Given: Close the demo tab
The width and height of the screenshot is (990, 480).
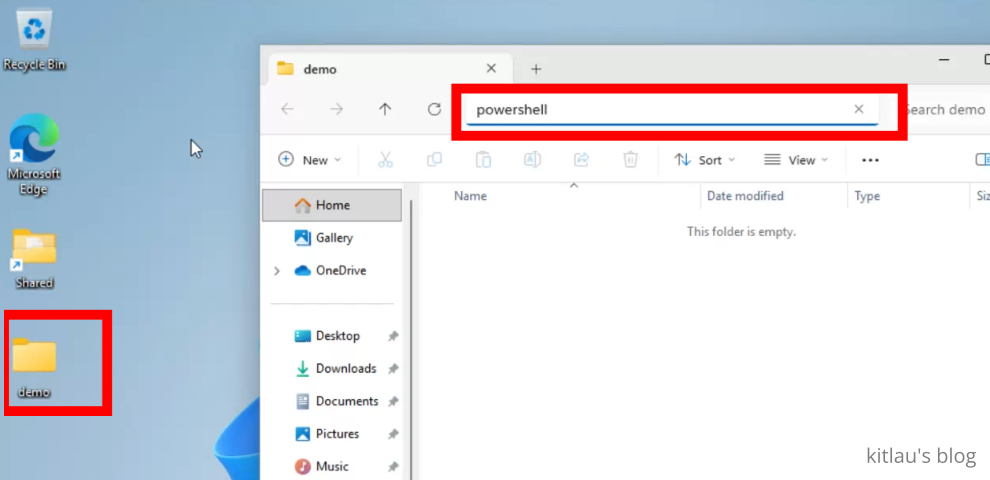Looking at the screenshot, I should pyautogui.click(x=491, y=69).
